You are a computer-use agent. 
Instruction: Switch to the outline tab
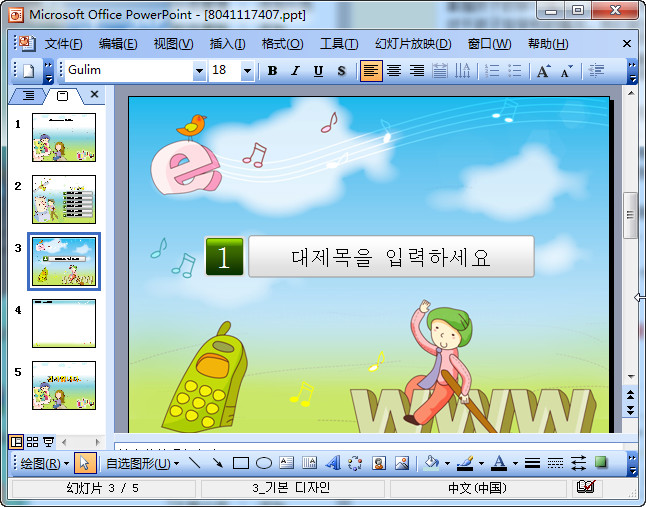28,96
